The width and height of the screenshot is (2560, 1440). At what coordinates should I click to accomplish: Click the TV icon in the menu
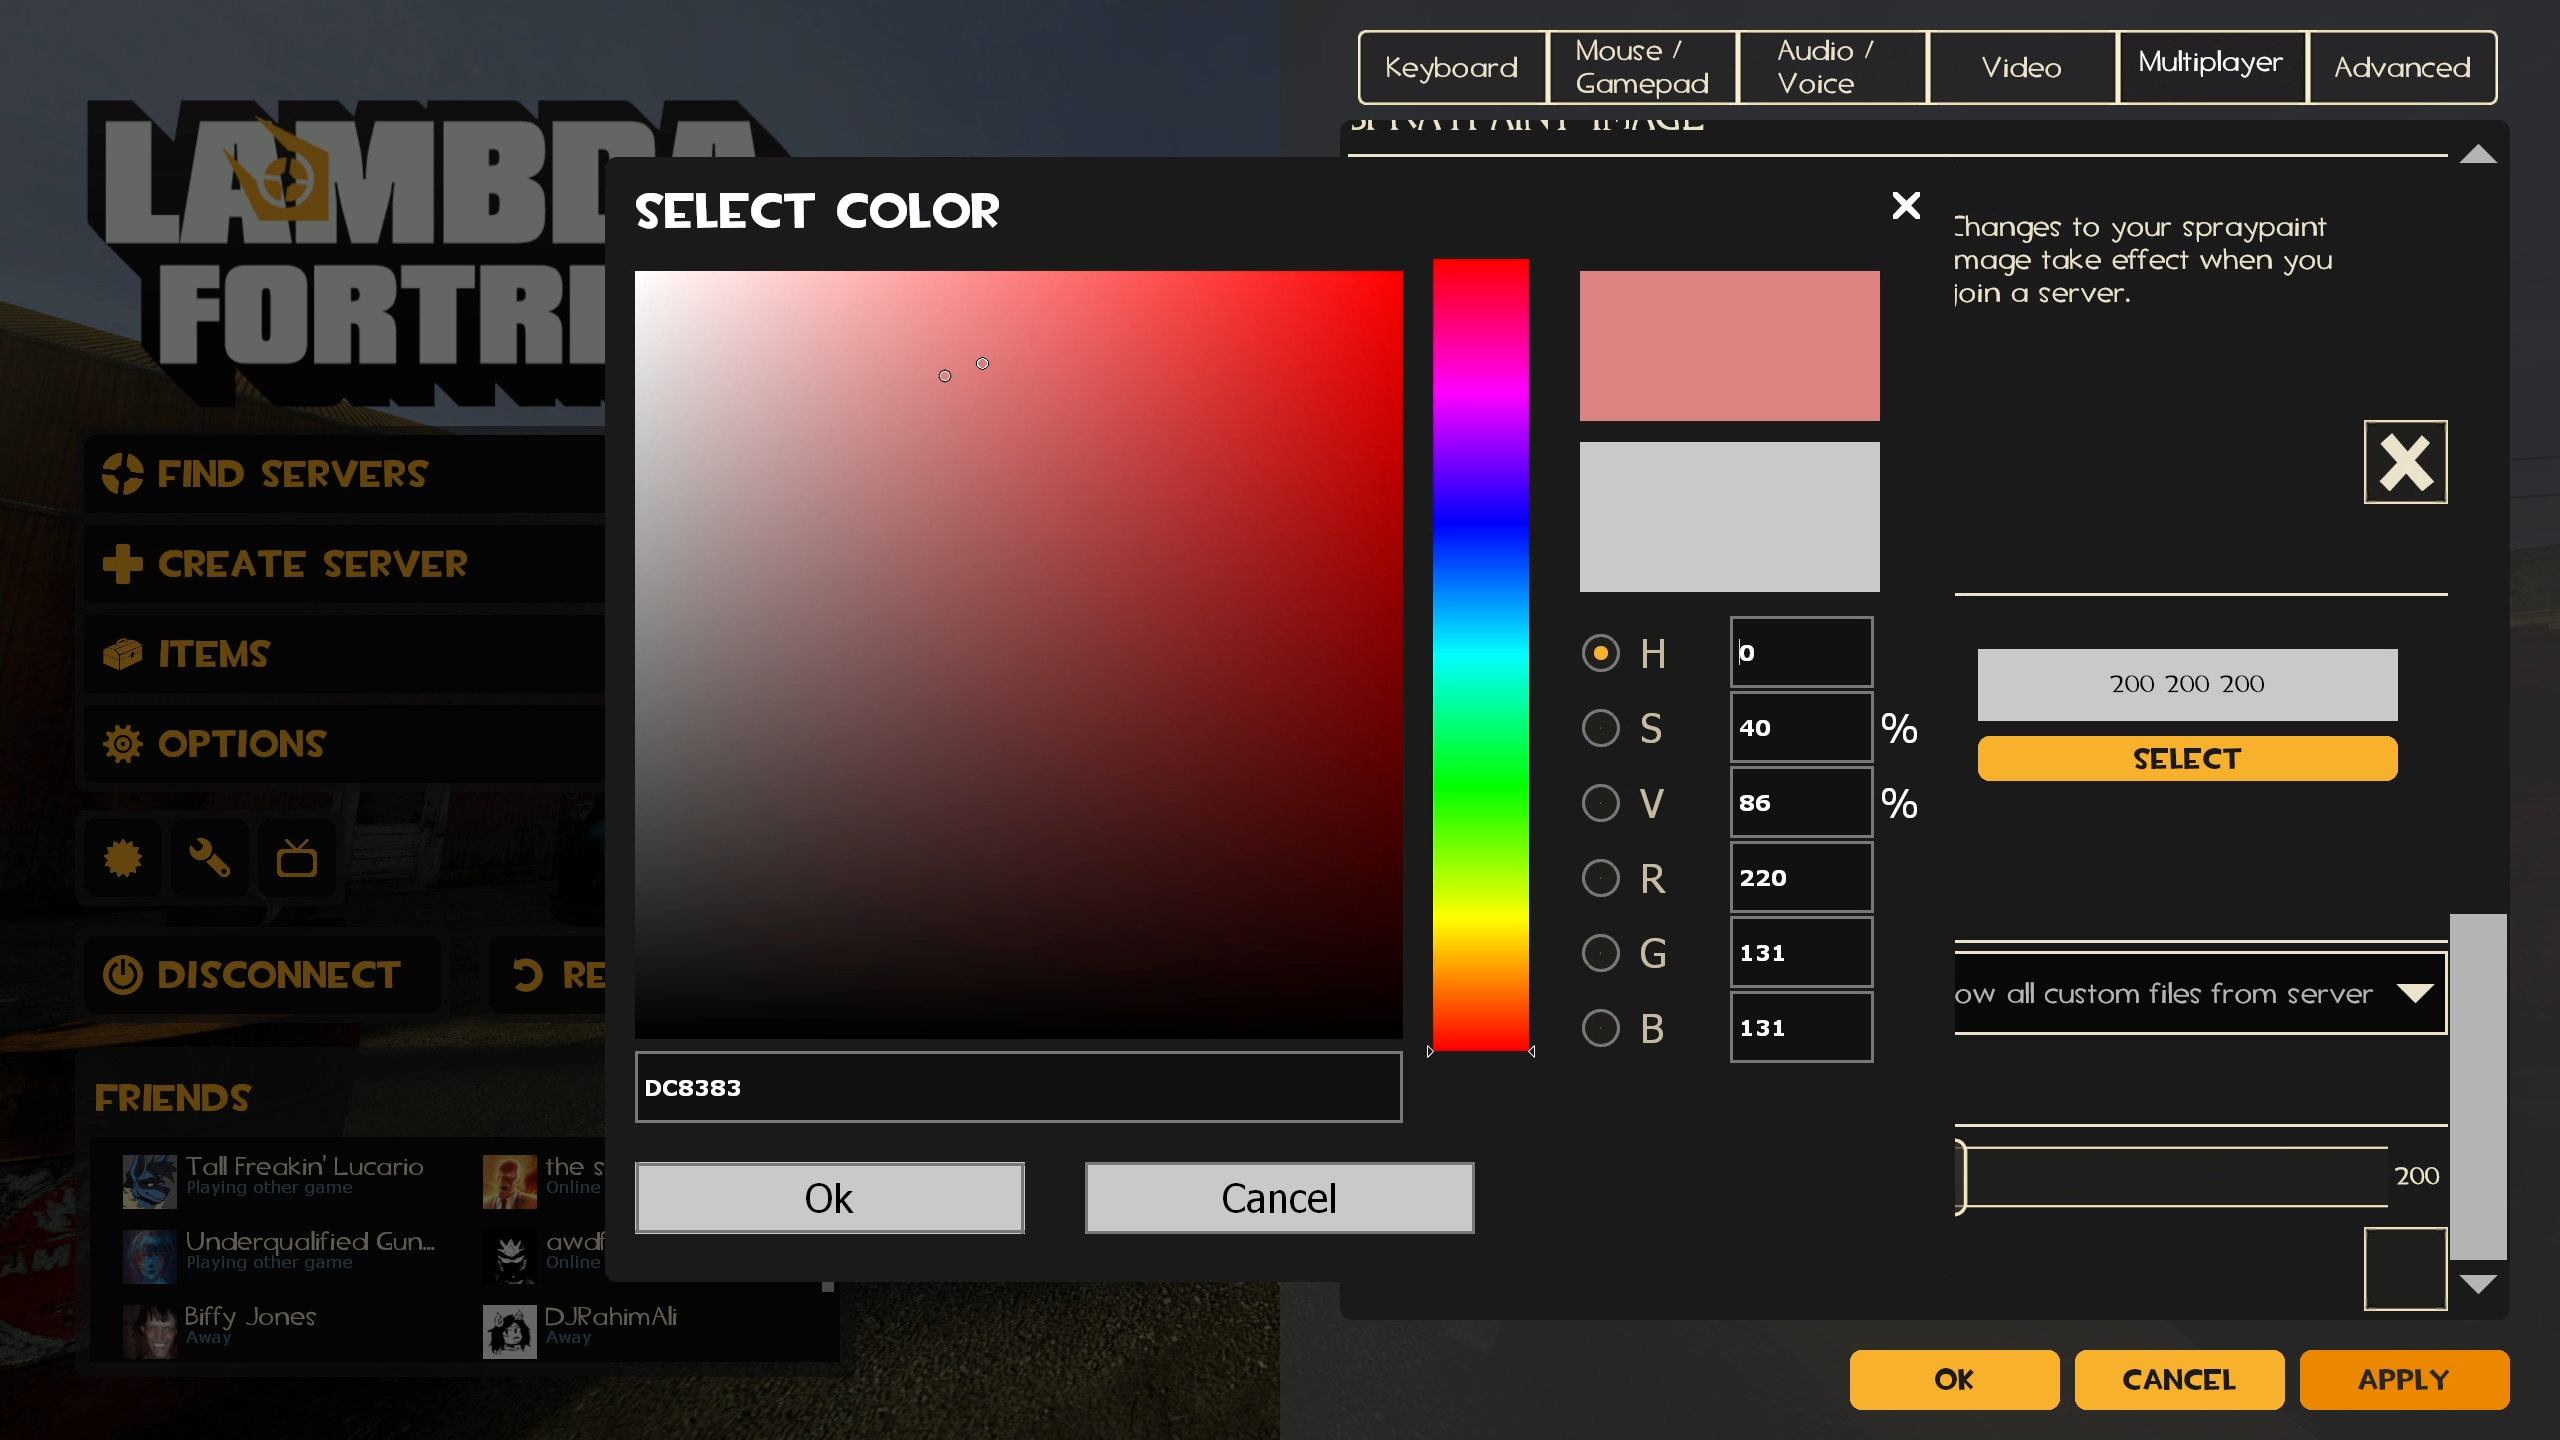296,858
